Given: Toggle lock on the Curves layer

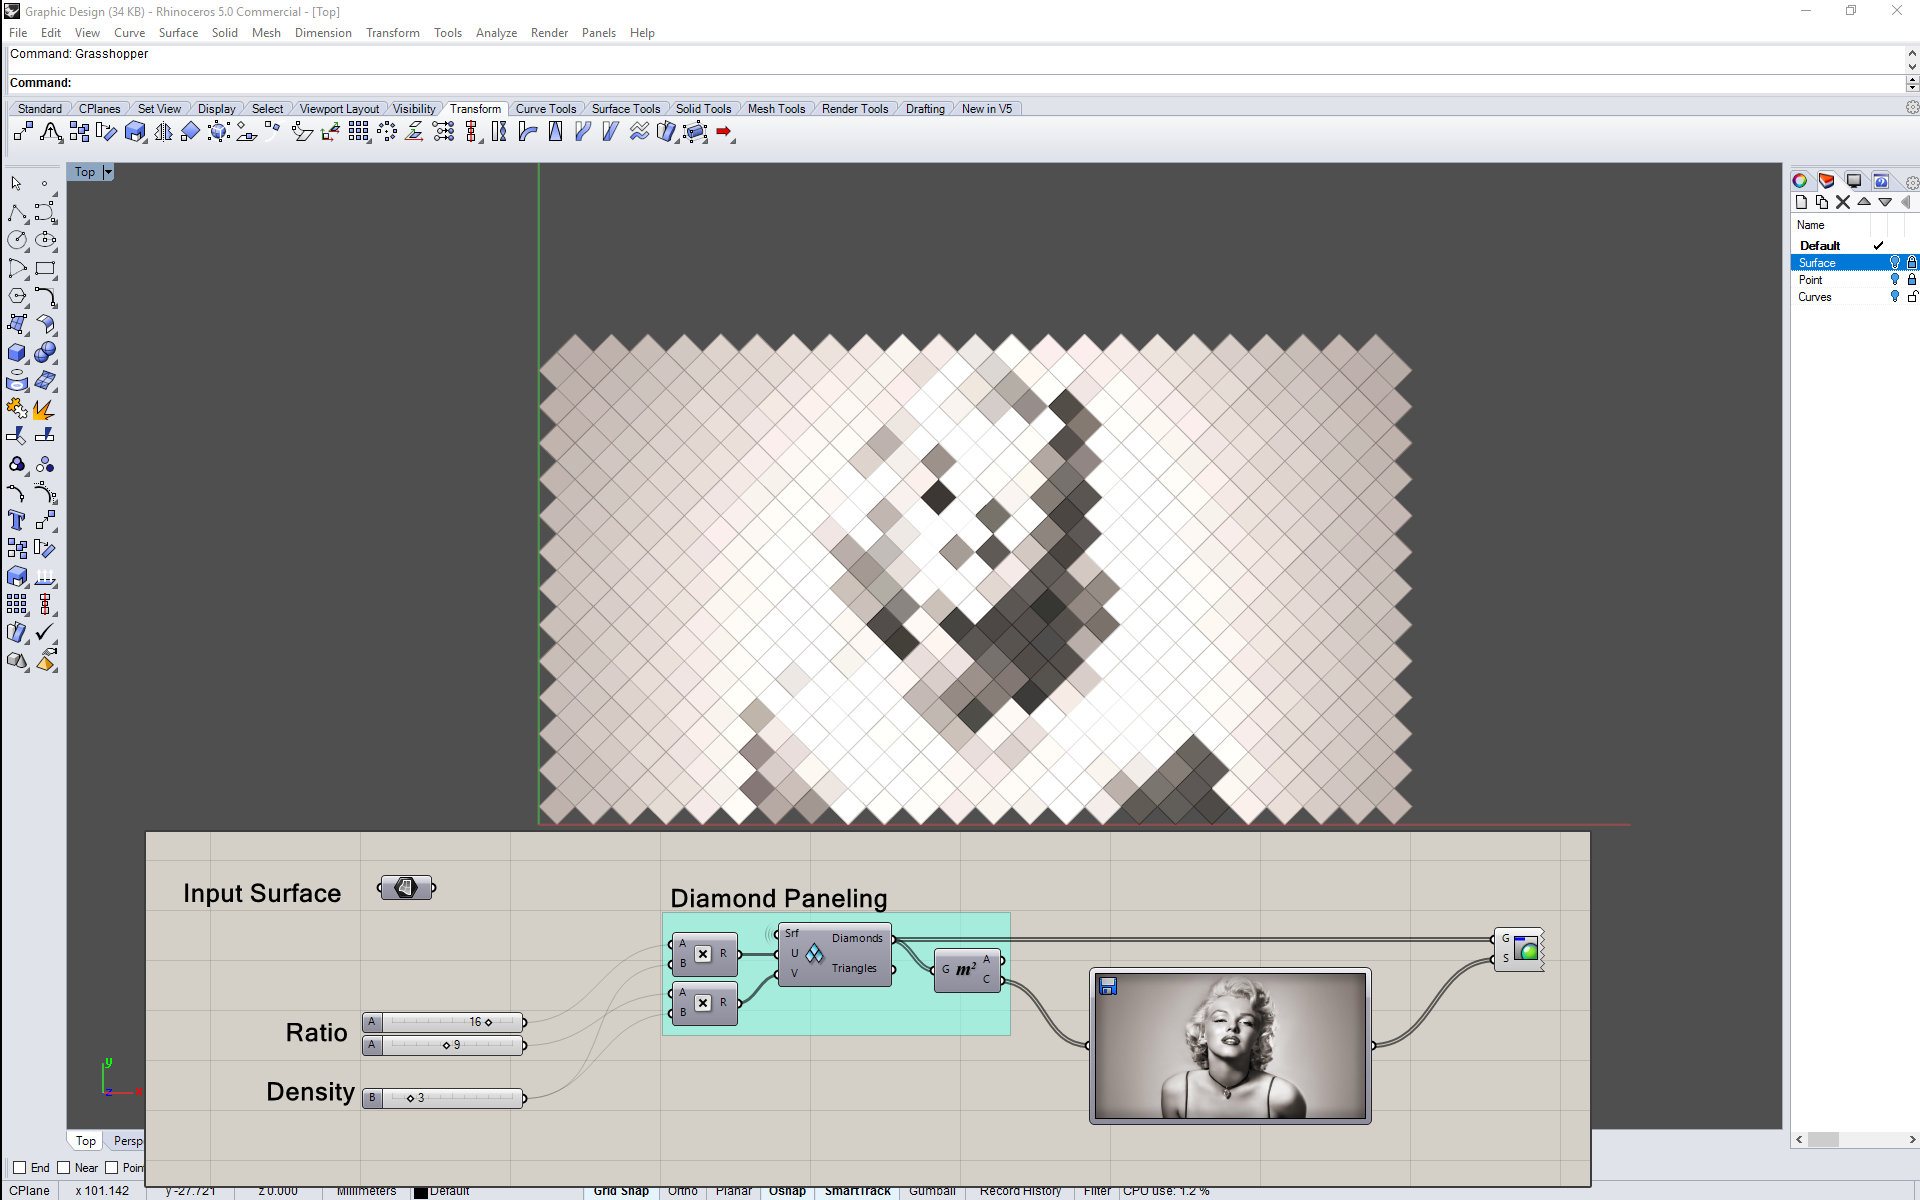Looking at the screenshot, I should pos(1911,297).
